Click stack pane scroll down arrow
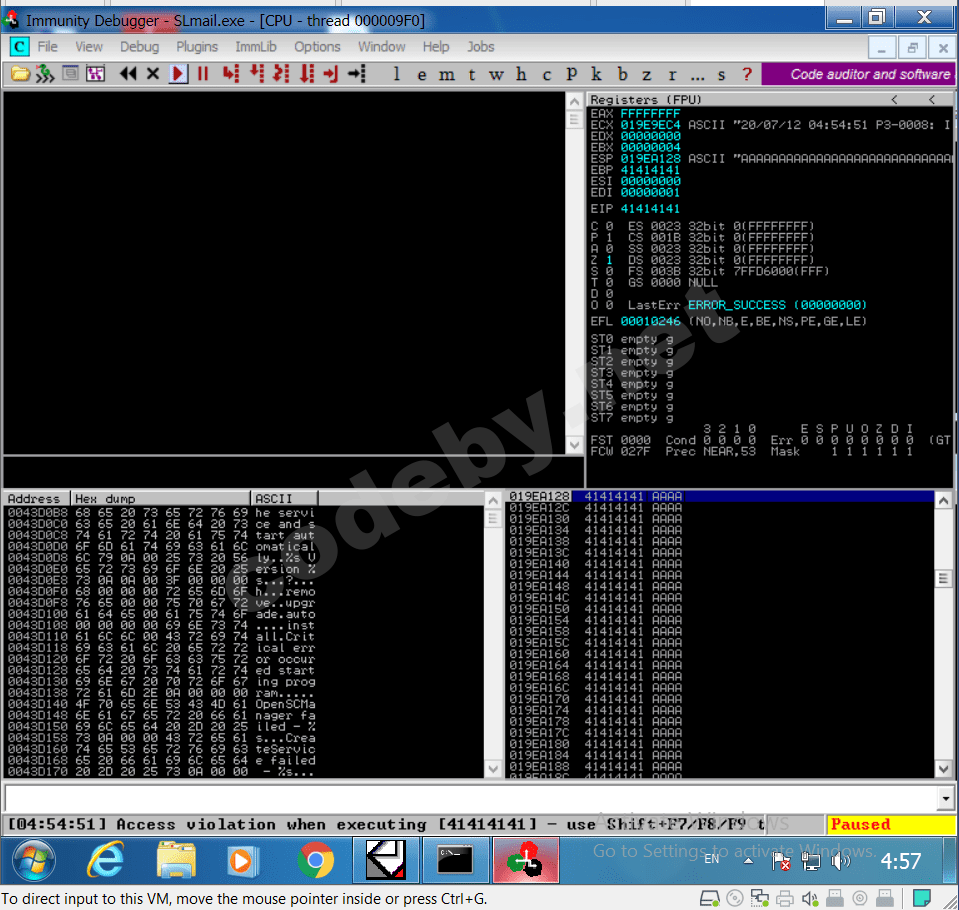Viewport: 959px width, 910px height. pos(943,768)
